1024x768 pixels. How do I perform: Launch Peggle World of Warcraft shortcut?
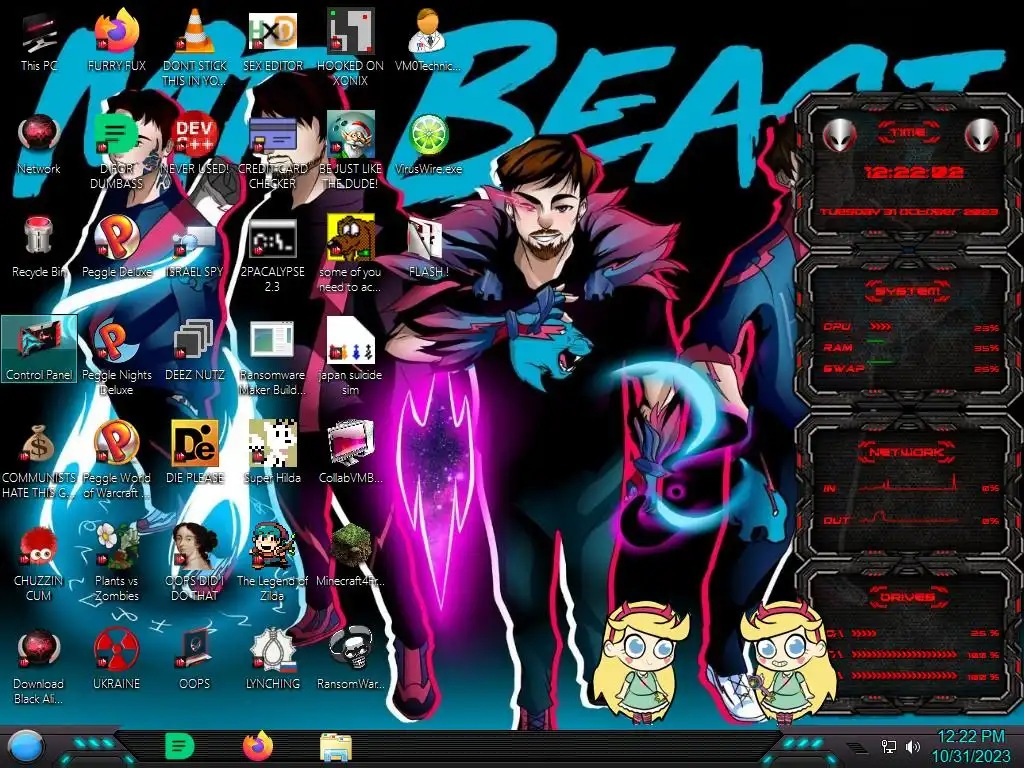tap(116, 460)
